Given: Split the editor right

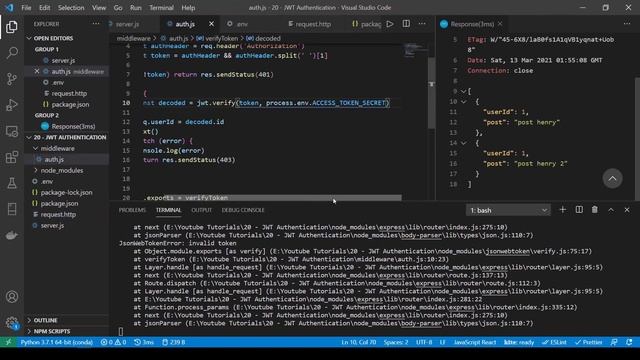Looking at the screenshot, I should pyautogui.click(x=406, y=24).
